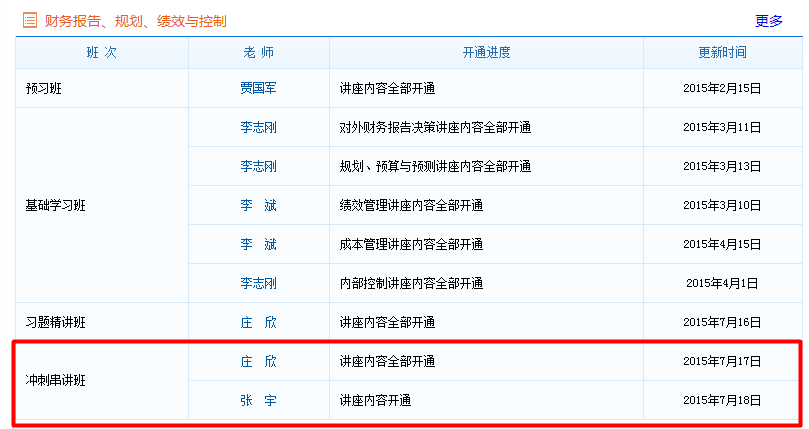The height and width of the screenshot is (429, 810).
Task: Open 李志刚 link in the 内部控制 row
Action: tap(258, 283)
